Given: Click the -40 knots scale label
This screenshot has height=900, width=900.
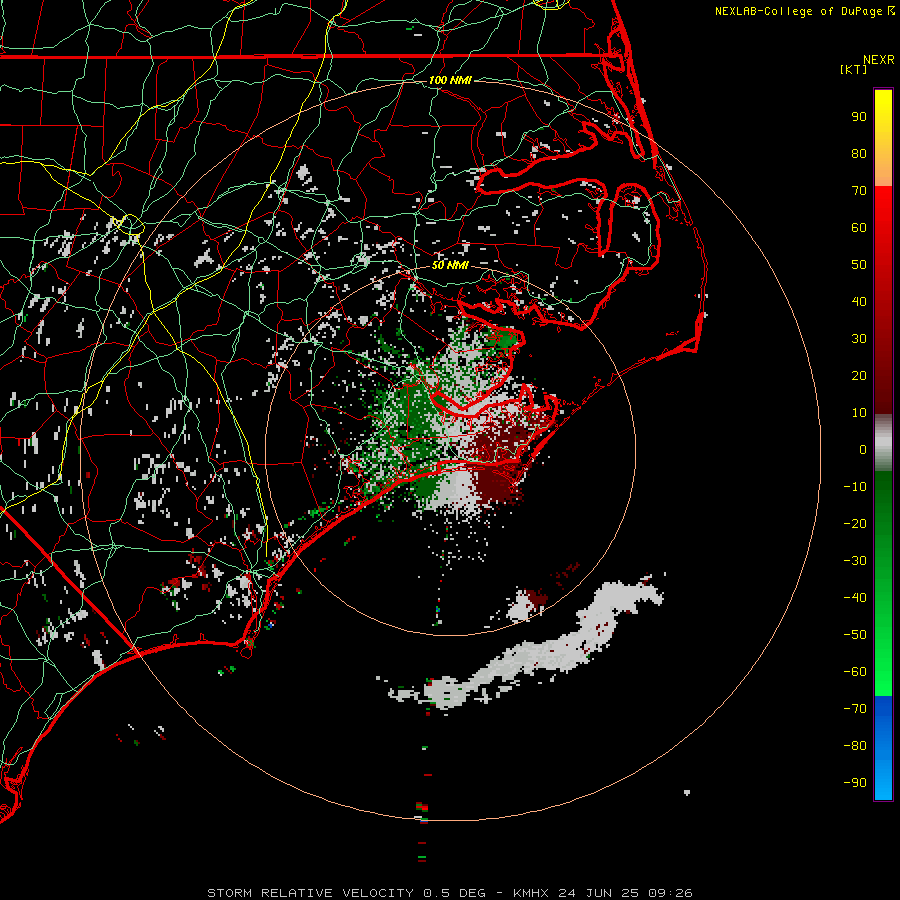Looking at the screenshot, I should click(x=855, y=598).
